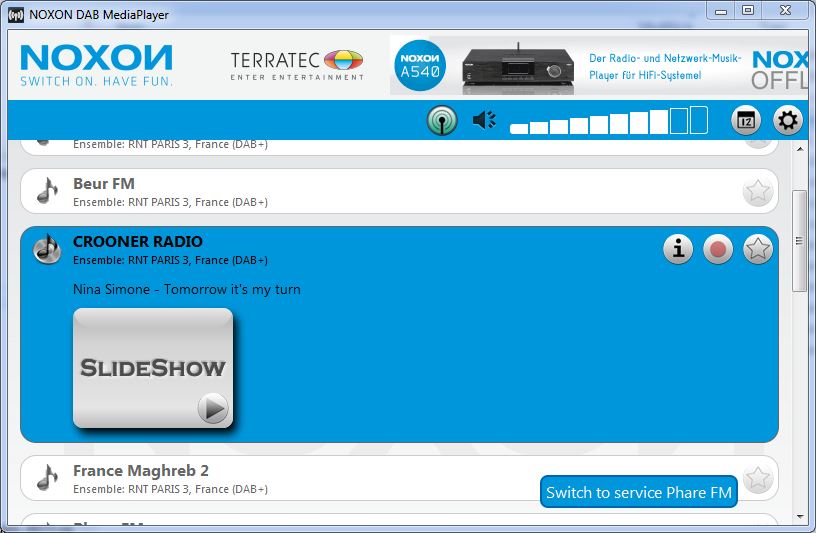
Task: Play the SlideShow via its play button
Action: (213, 409)
